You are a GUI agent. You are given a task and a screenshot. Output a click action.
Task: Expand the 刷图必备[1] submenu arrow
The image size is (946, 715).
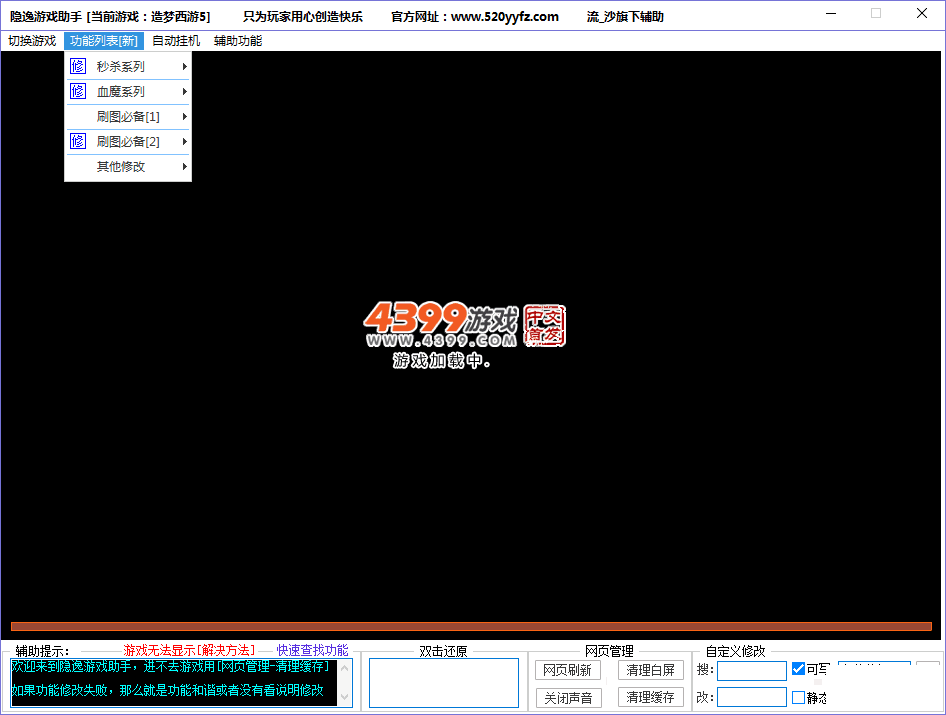click(x=185, y=116)
